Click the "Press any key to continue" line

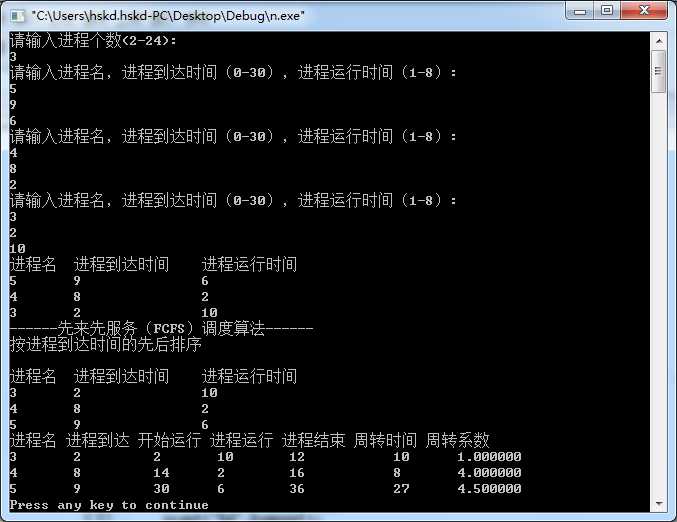(109, 505)
